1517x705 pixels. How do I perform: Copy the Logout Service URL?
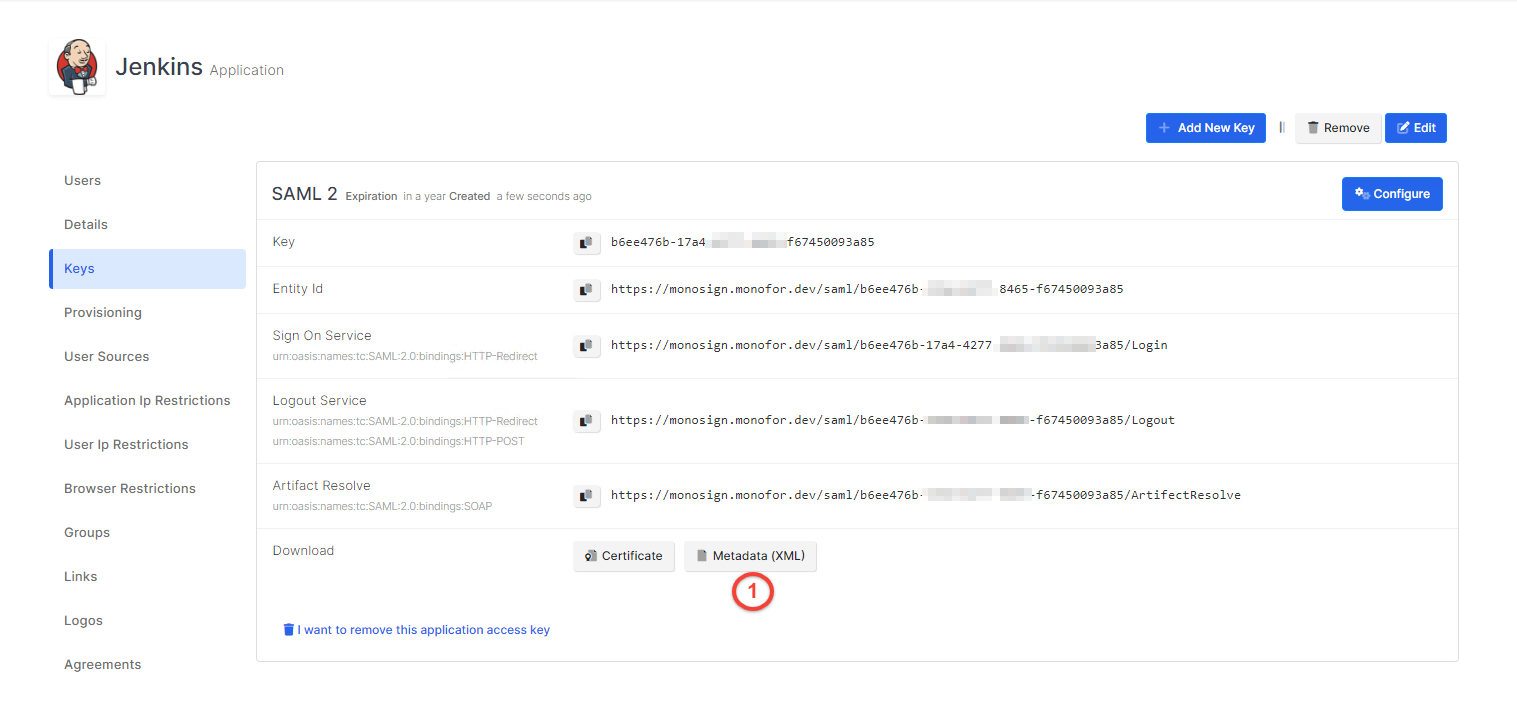click(x=587, y=421)
